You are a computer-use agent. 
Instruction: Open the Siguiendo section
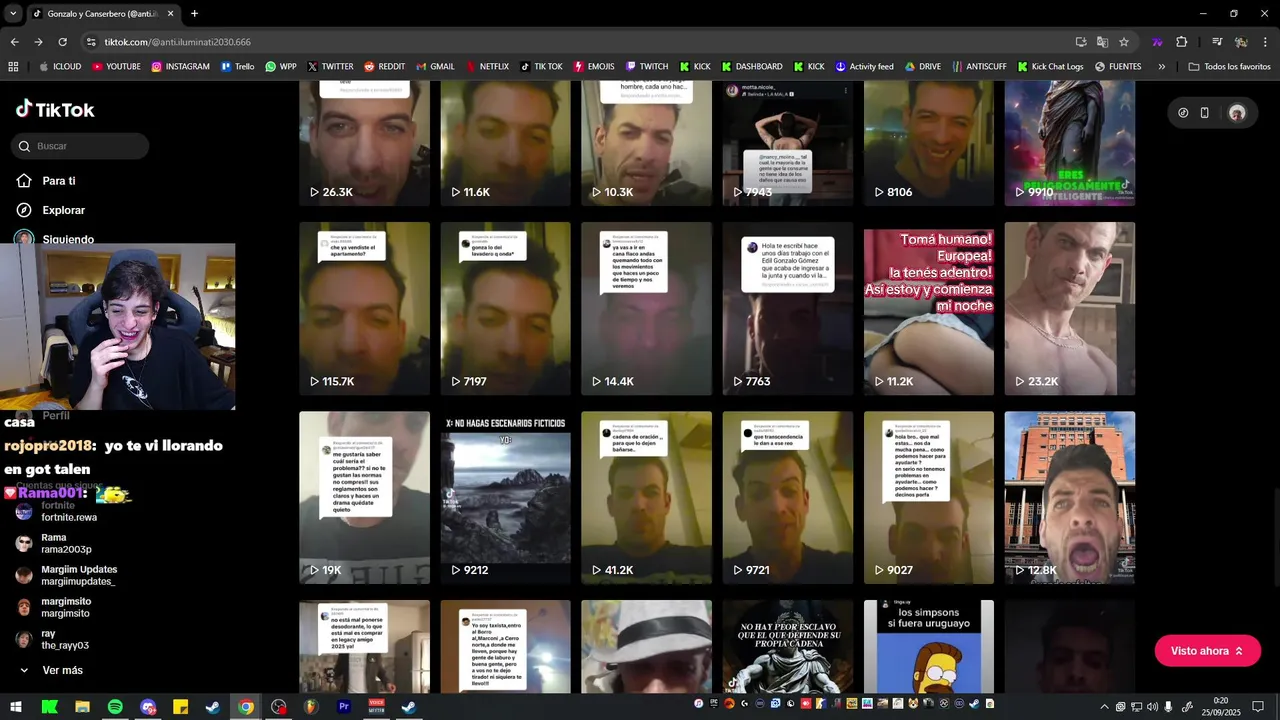pyautogui.click(x=55, y=239)
